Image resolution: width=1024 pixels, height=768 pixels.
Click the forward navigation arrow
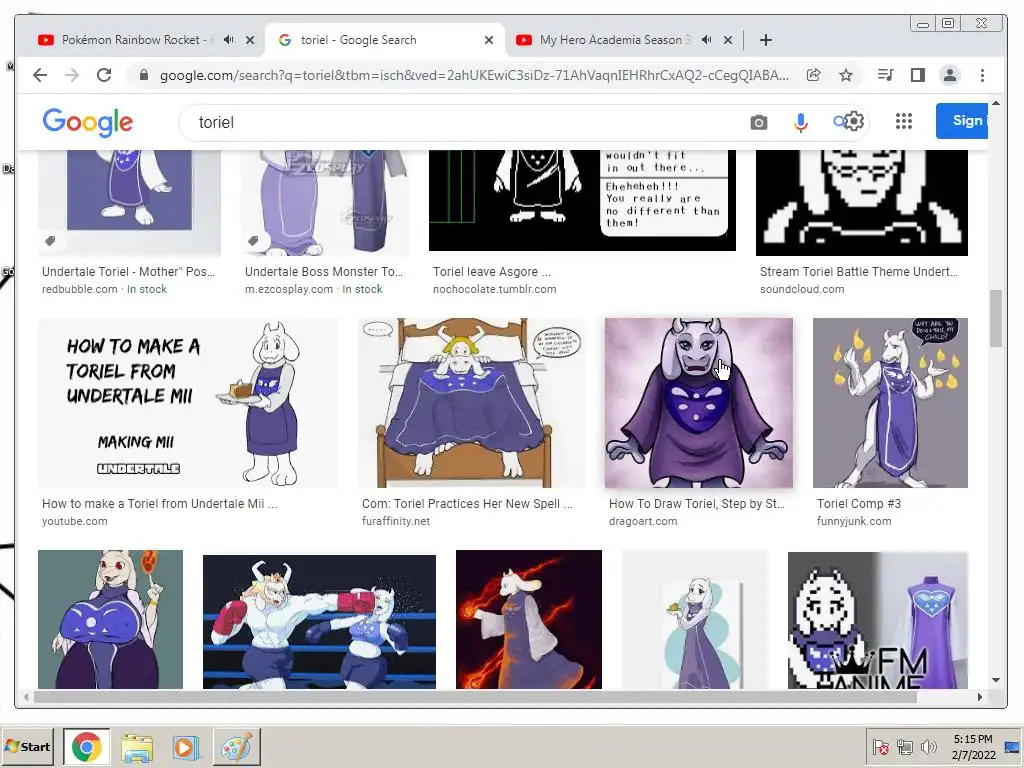72,75
